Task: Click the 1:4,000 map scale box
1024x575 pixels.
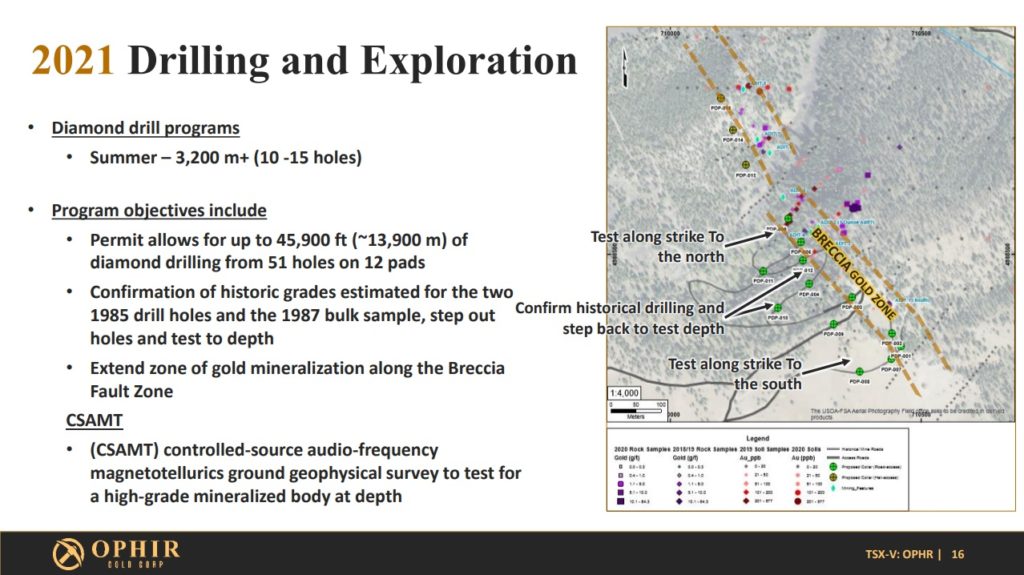Action: pos(624,393)
